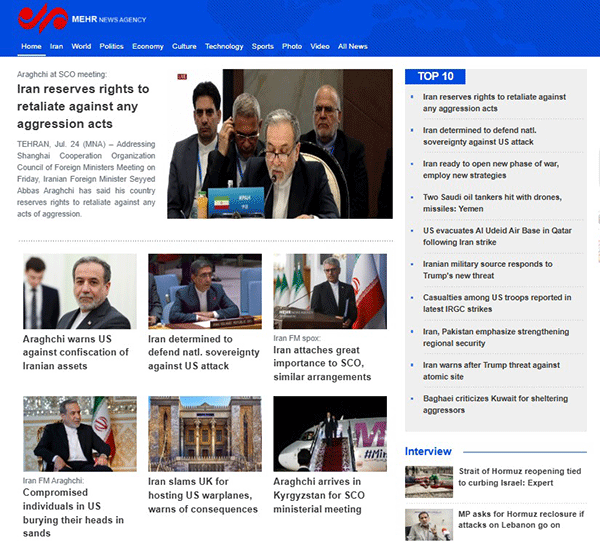Click the 'Iran FM Araghchi:' label
600x543 pixels.
pyautogui.click(x=53, y=481)
